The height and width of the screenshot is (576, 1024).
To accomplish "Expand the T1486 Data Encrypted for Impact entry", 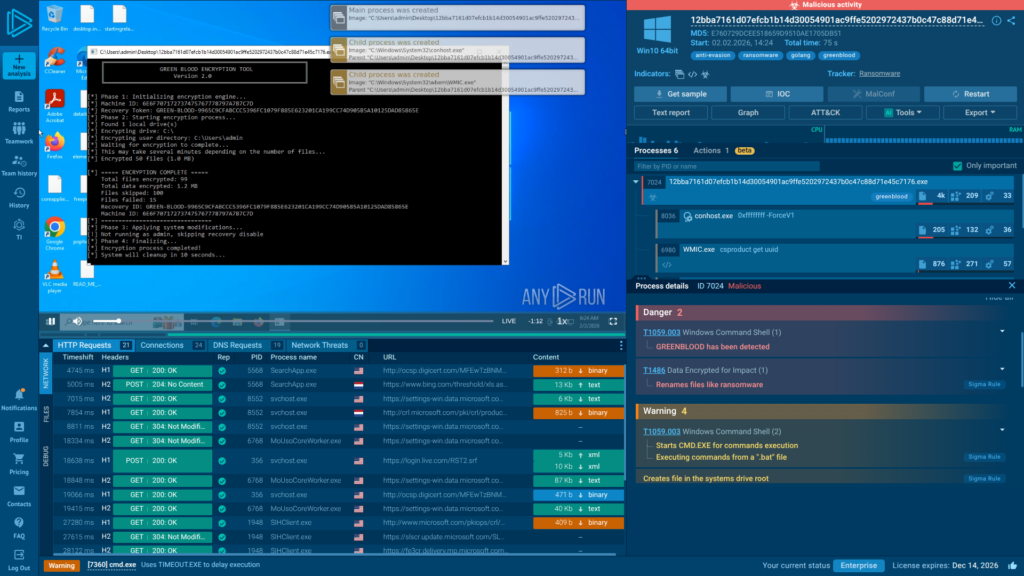I will click(x=1001, y=370).
